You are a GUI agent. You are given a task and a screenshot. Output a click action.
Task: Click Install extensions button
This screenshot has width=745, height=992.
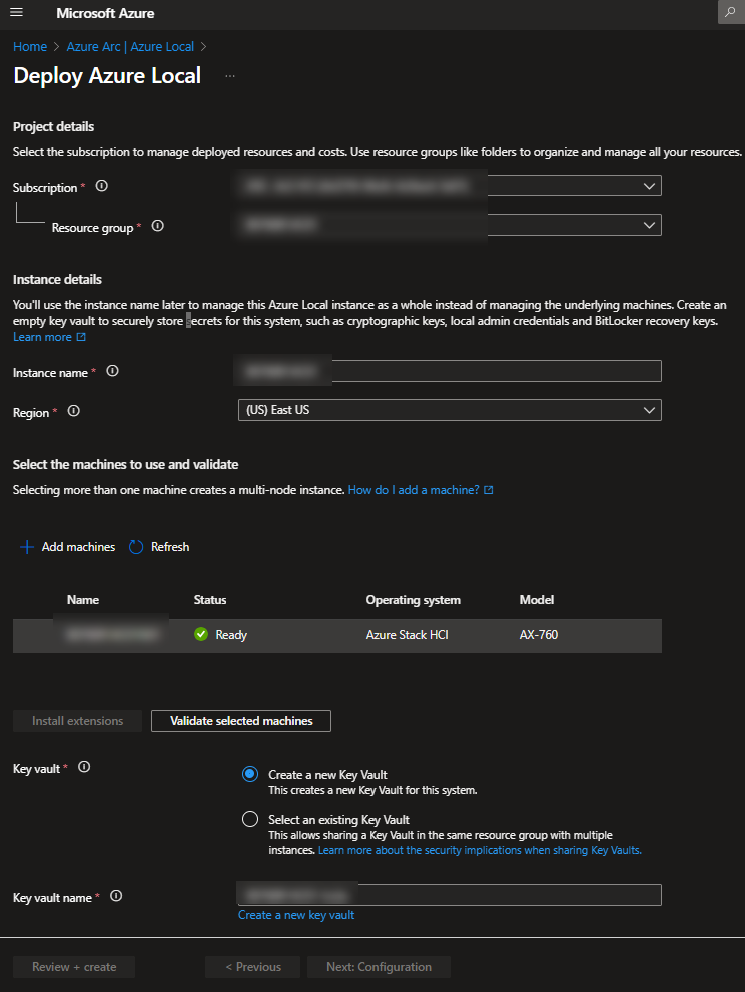tap(77, 721)
